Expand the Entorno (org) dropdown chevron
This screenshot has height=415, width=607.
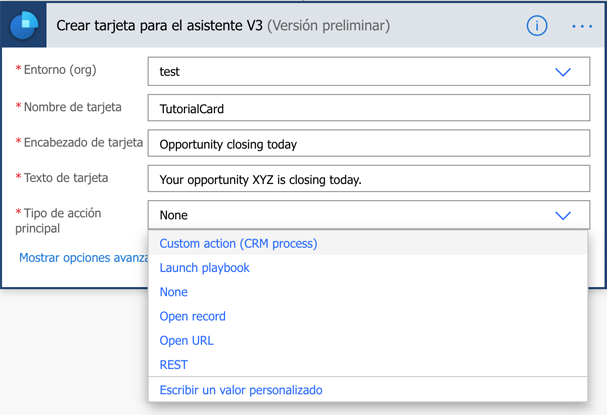563,72
